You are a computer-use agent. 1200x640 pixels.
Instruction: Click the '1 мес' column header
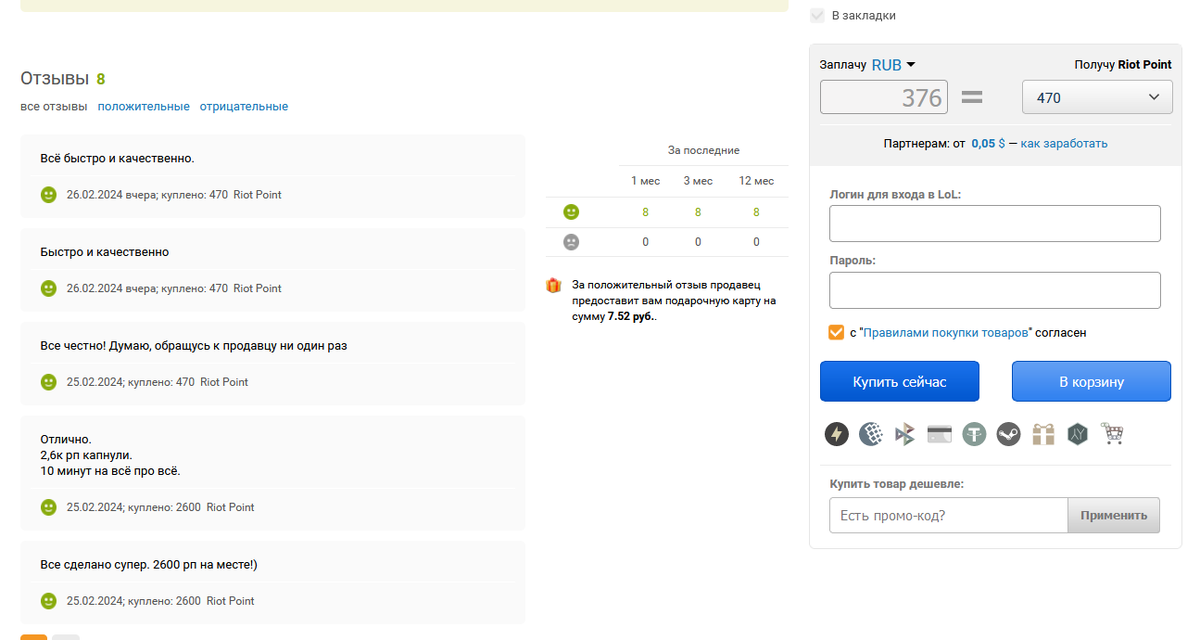coord(645,181)
